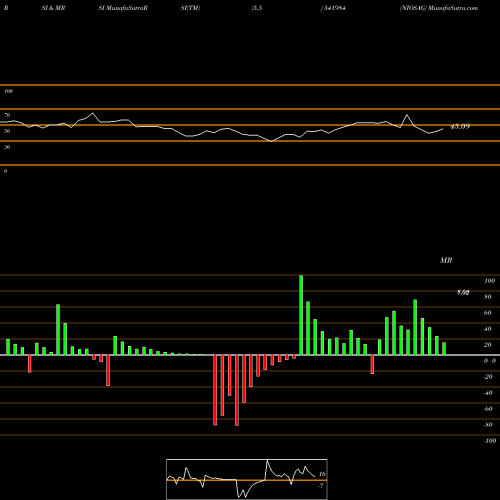Click the current RSI value 45.09
This screenshot has width=500, height=500.
(x=460, y=126)
